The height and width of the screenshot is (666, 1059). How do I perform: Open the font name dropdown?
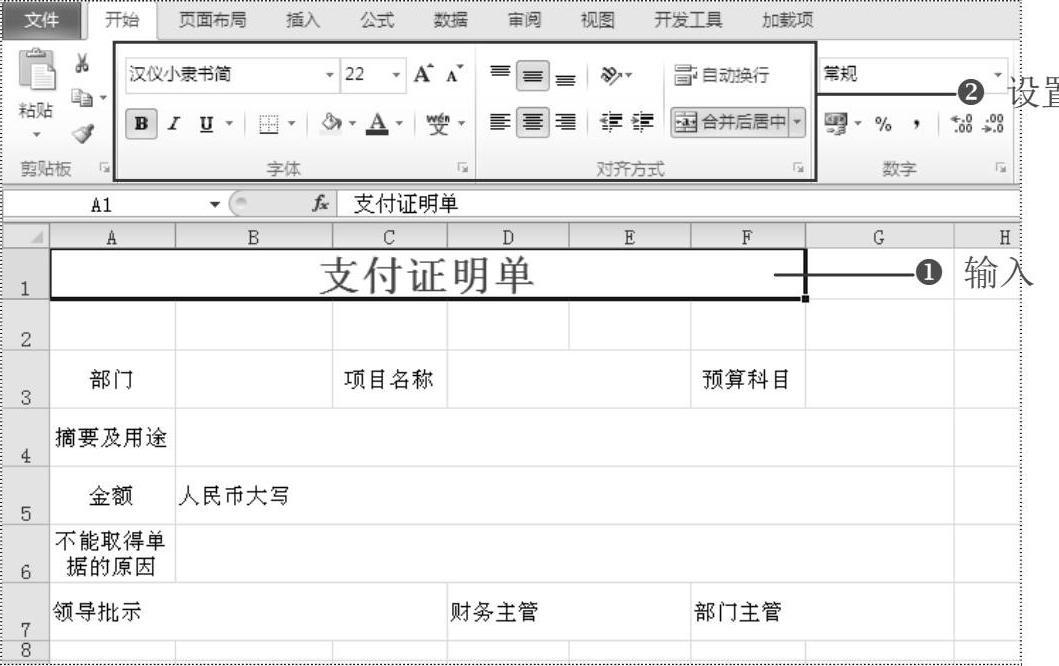coord(330,74)
